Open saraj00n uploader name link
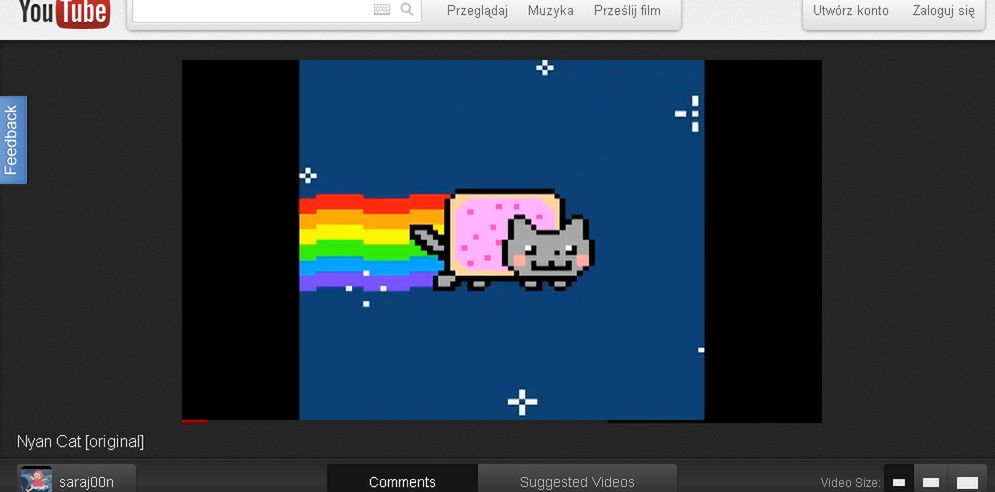 pos(86,482)
